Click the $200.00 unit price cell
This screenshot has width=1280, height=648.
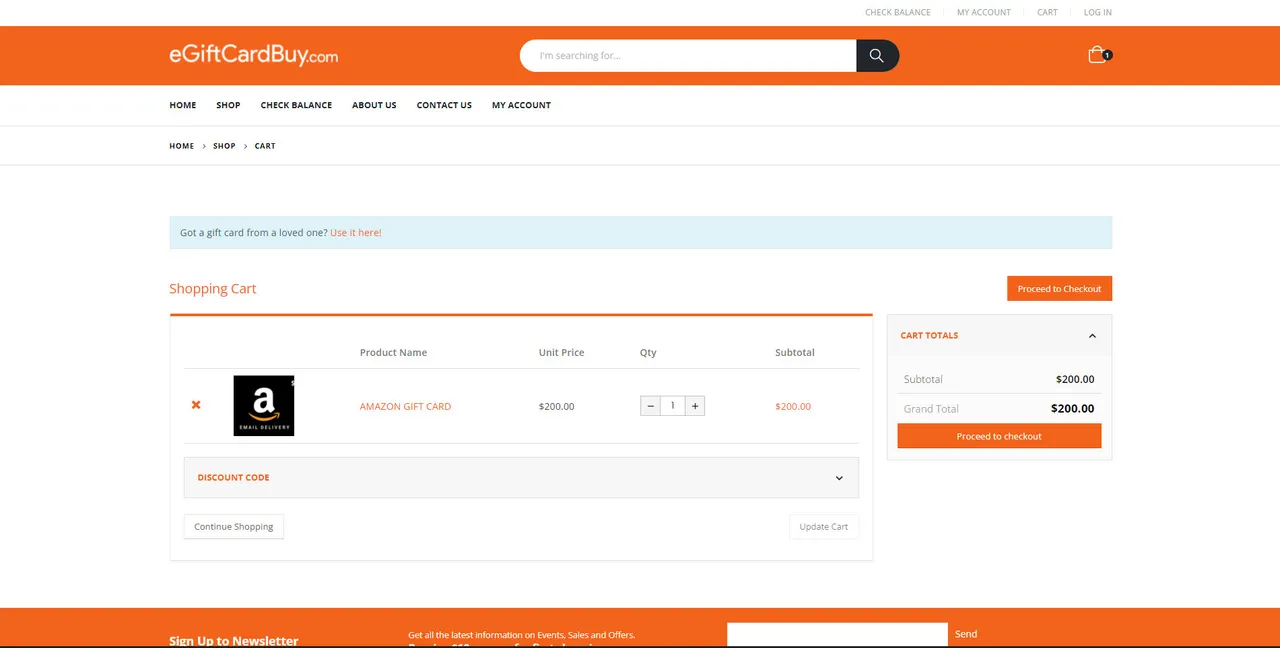[556, 406]
